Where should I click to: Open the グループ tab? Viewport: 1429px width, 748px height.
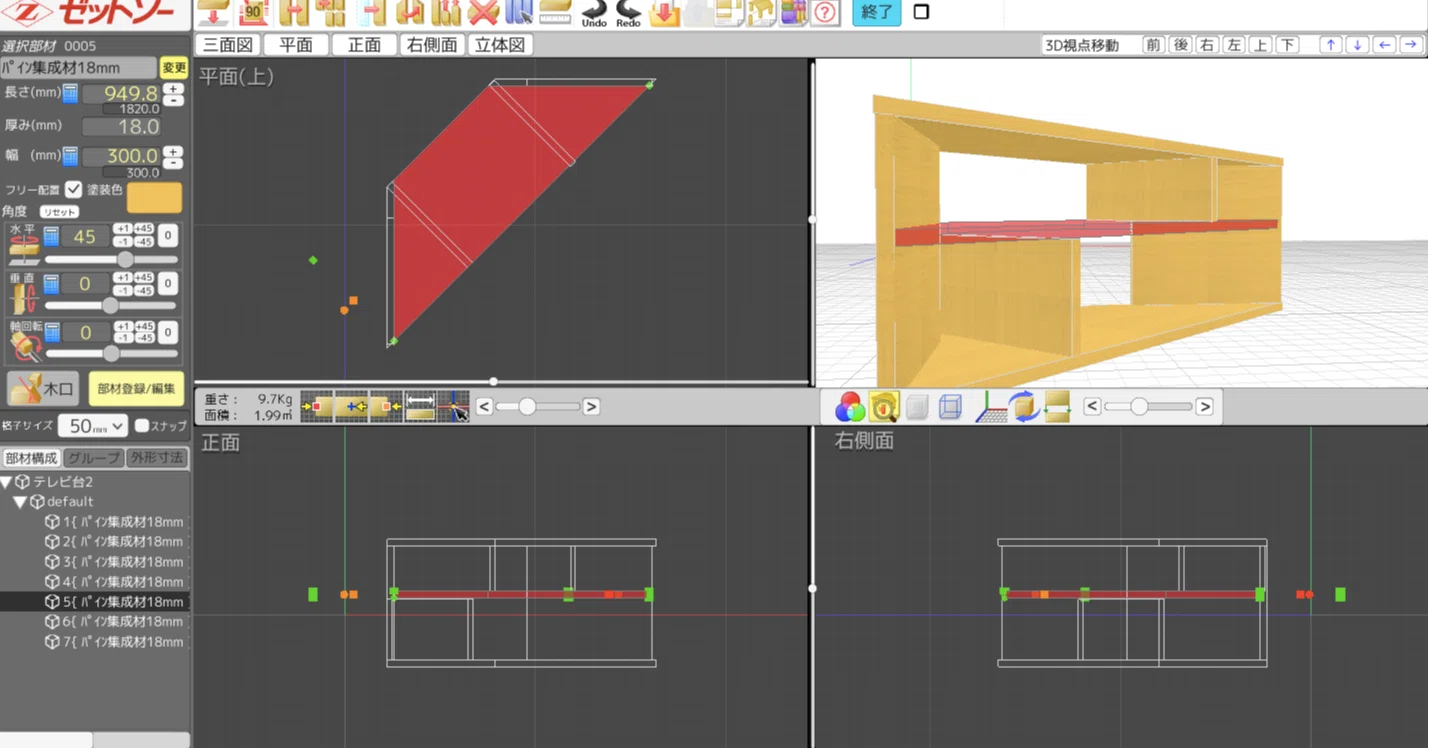tap(92, 458)
